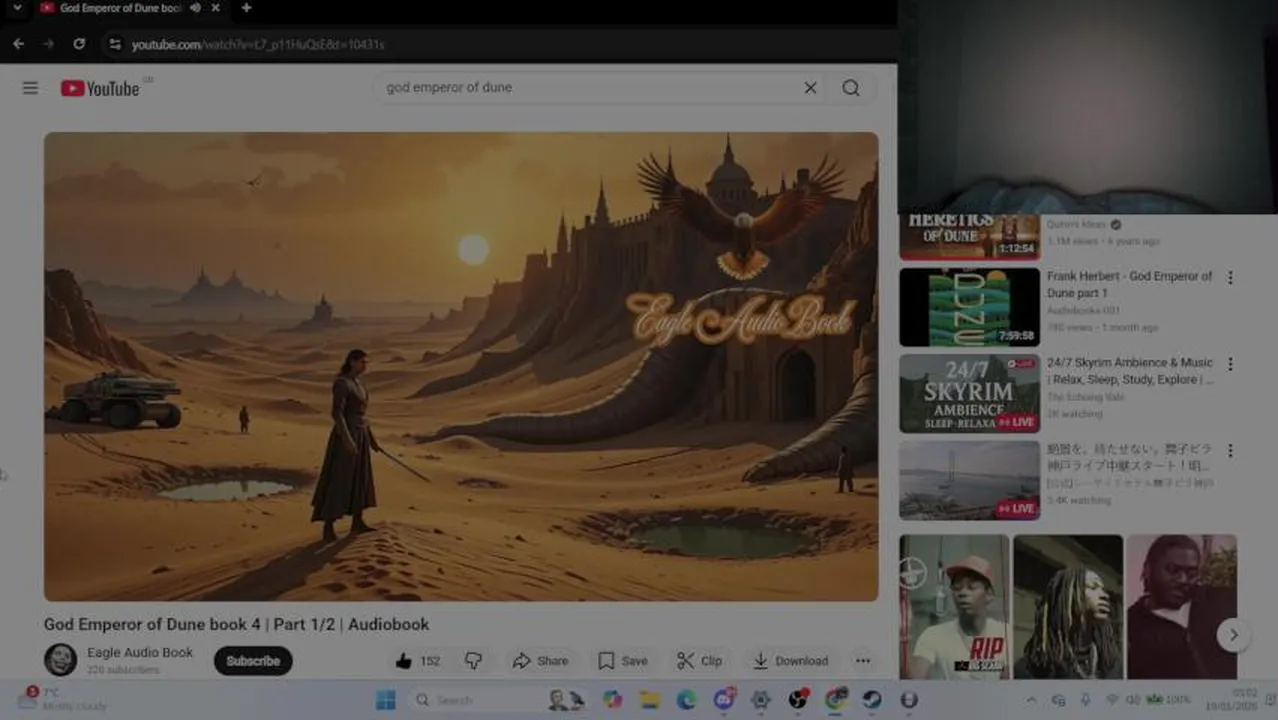
Task: Launch Microsoft Edge from taskbar
Action: coord(686,700)
